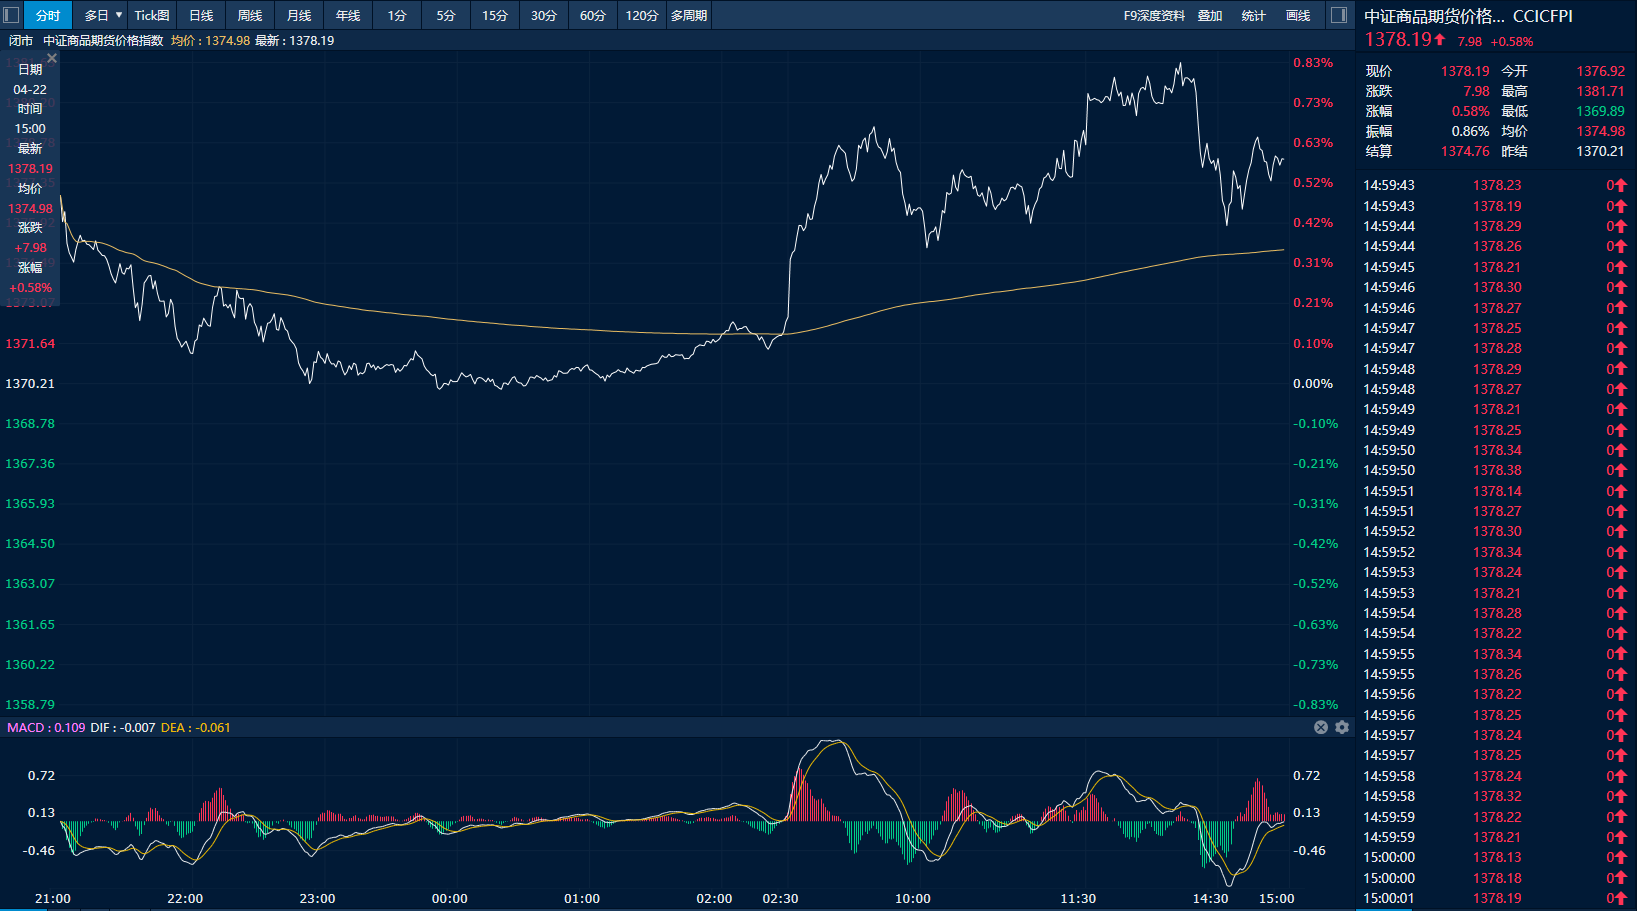Open MACD indicator settings gear

pos(1342,727)
